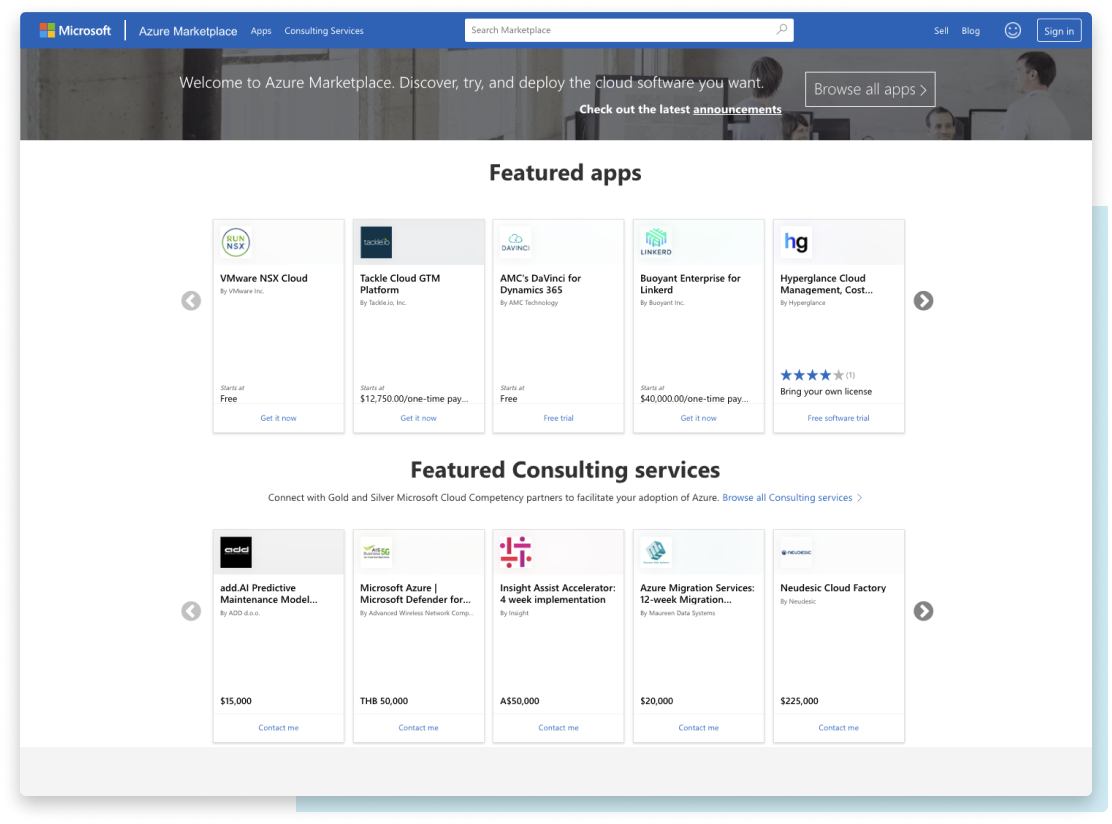1112x824 pixels.
Task: Click the $20,000 price on Azure Migration card
Action: point(657,701)
